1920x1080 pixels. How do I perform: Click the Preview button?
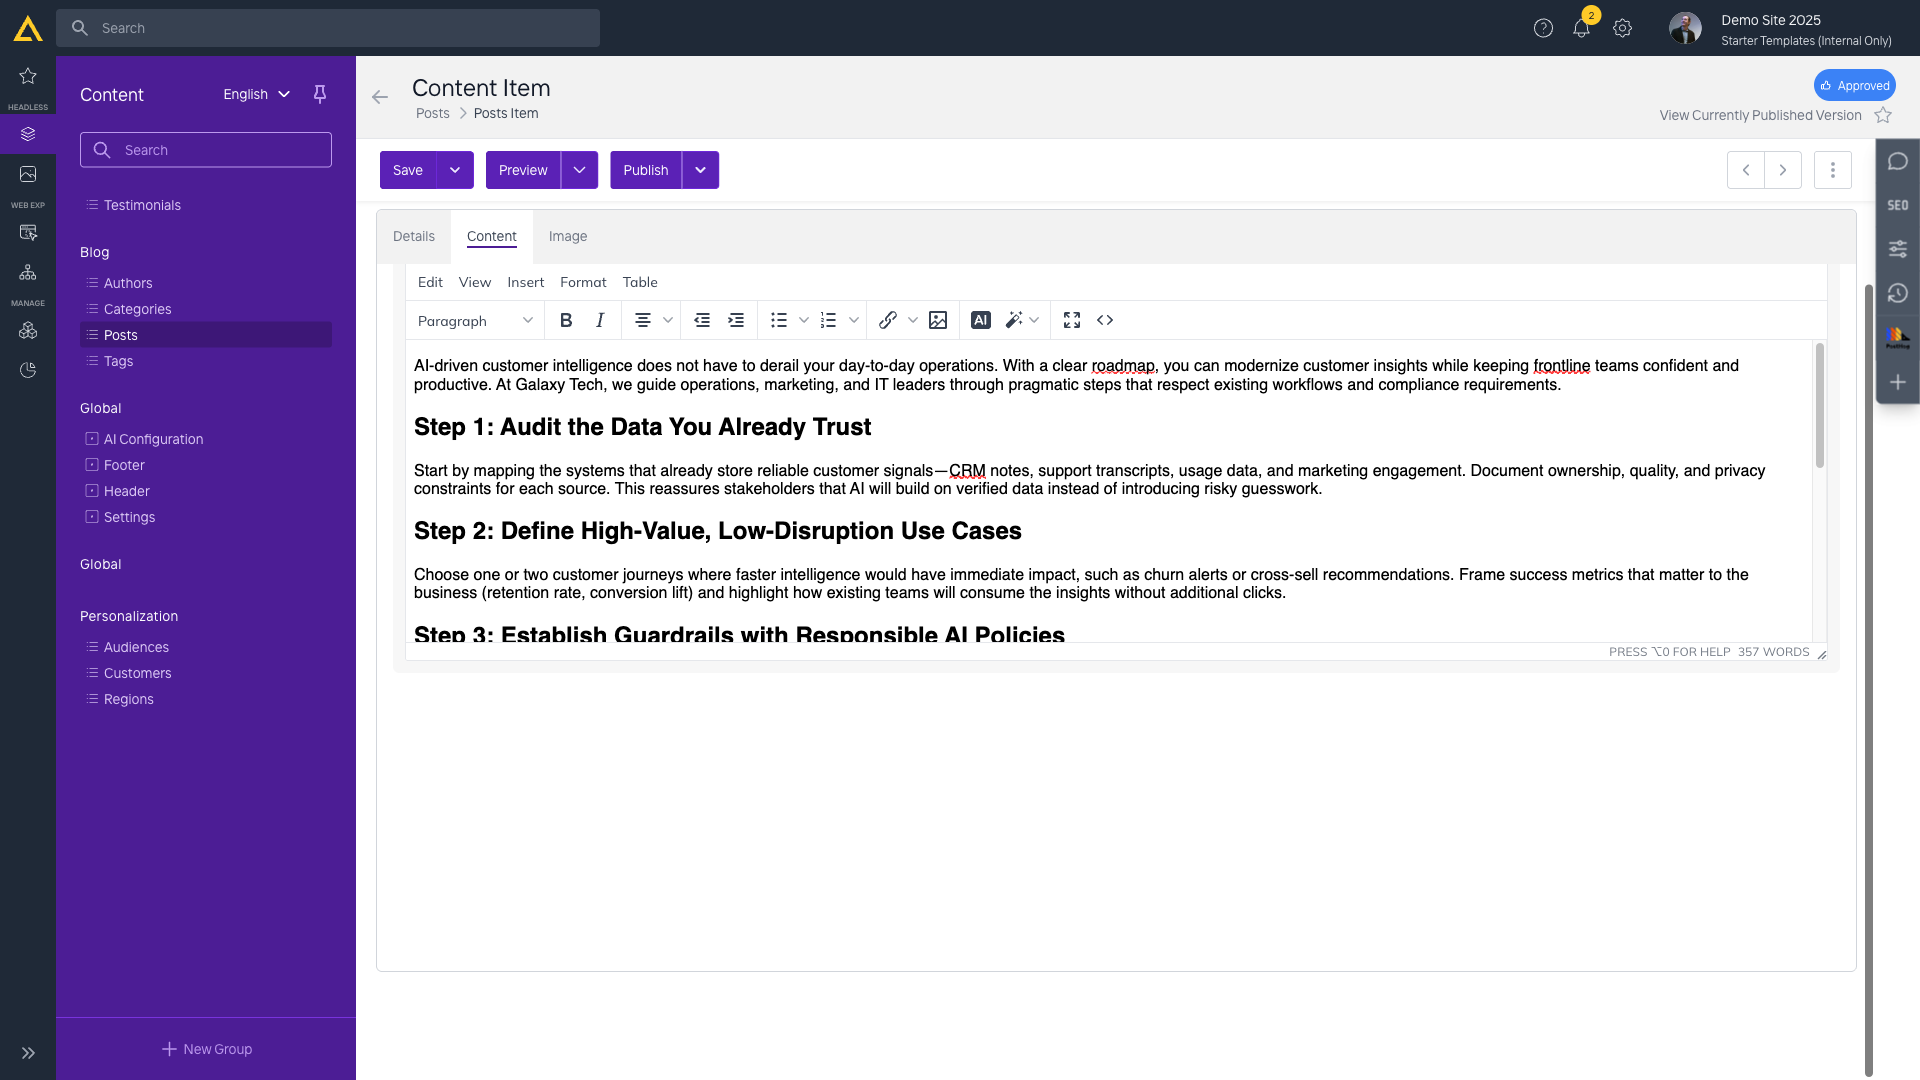[x=523, y=170]
